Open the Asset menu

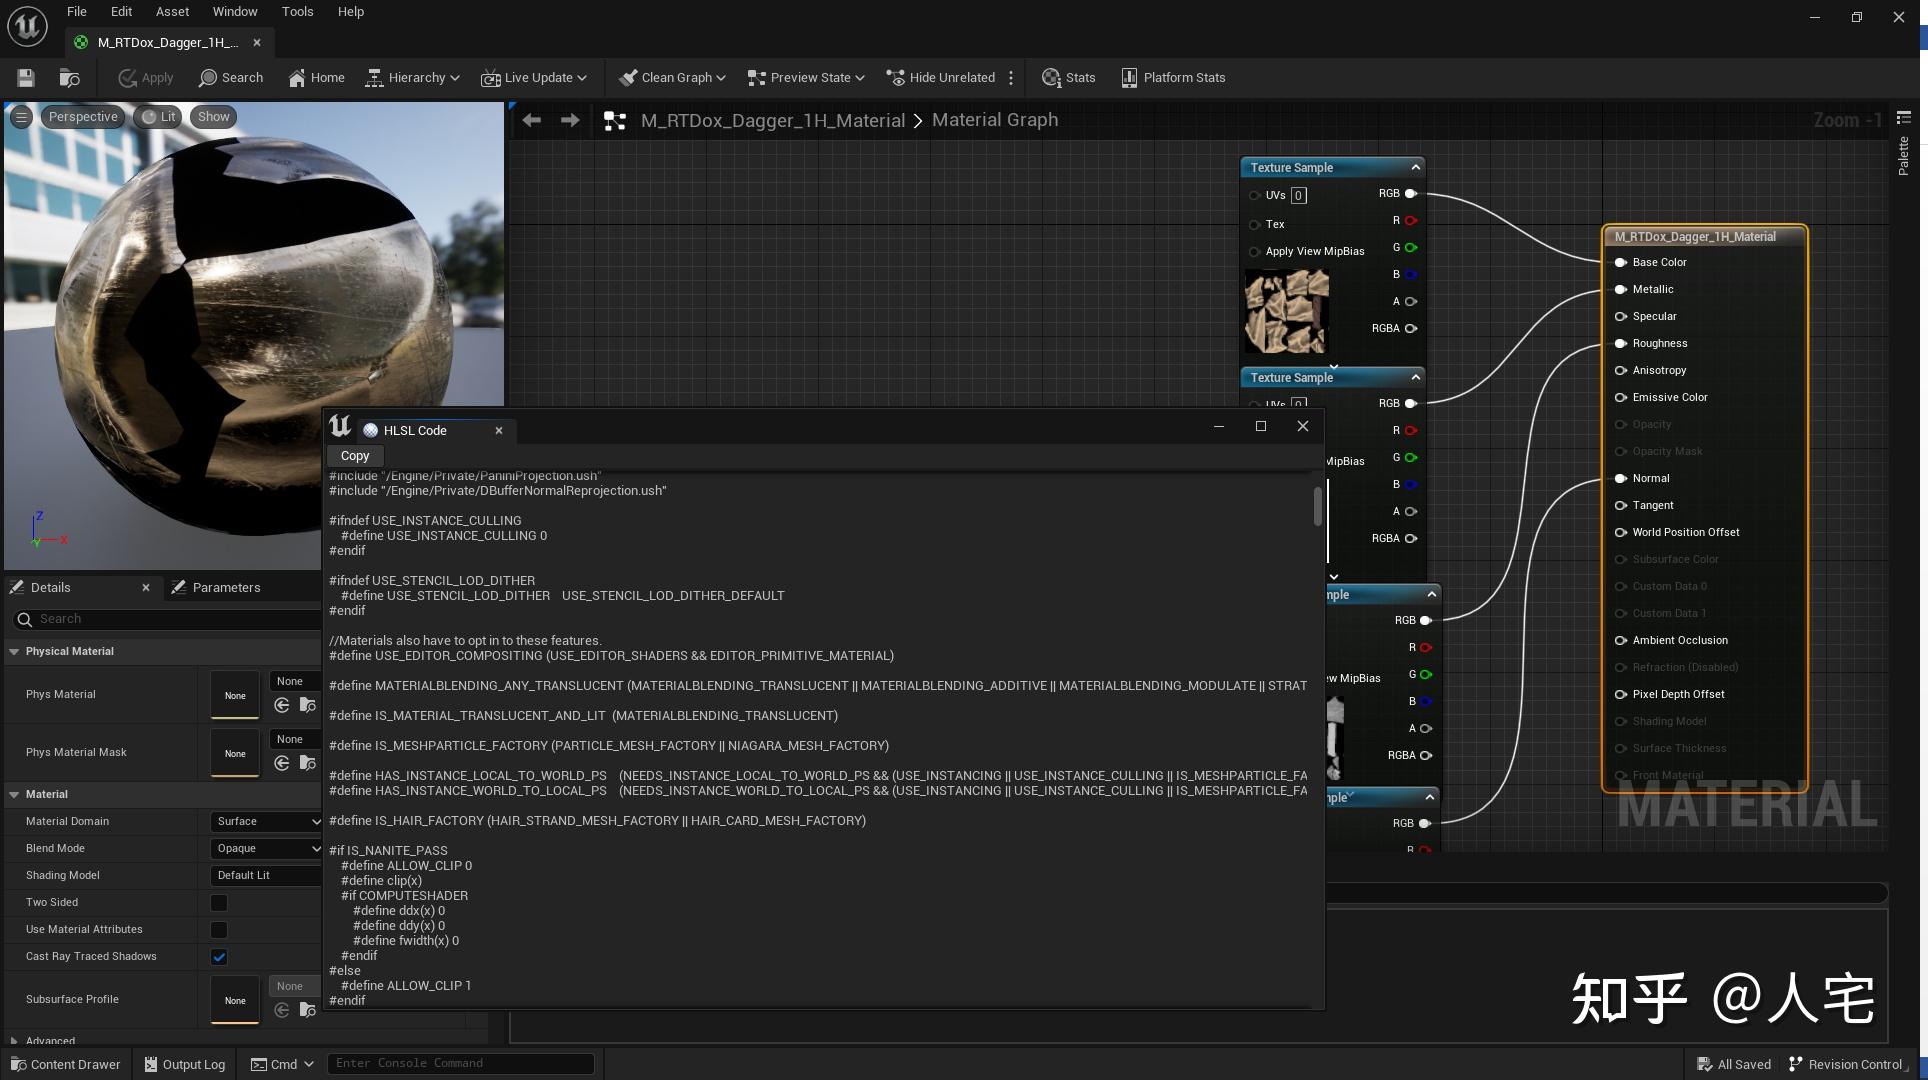point(172,12)
